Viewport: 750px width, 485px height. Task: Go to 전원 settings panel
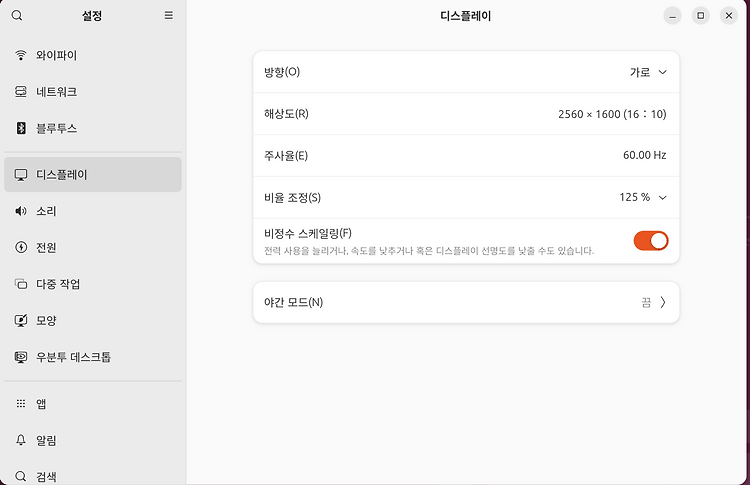(93, 247)
